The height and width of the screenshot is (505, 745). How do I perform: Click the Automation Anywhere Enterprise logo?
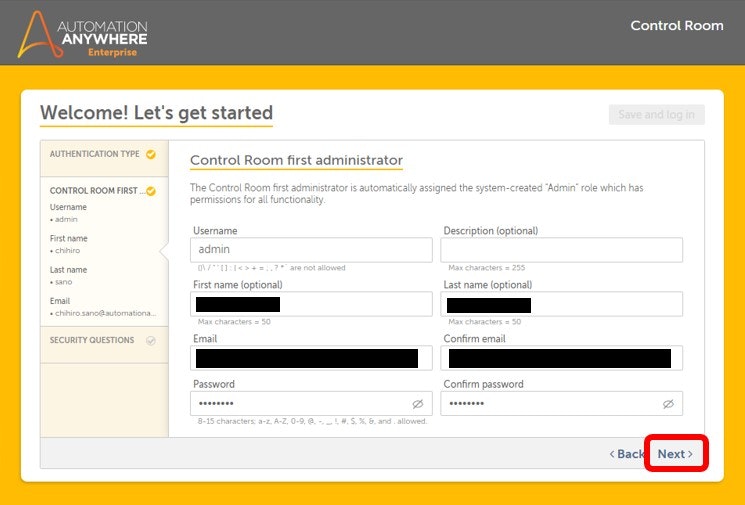click(82, 34)
